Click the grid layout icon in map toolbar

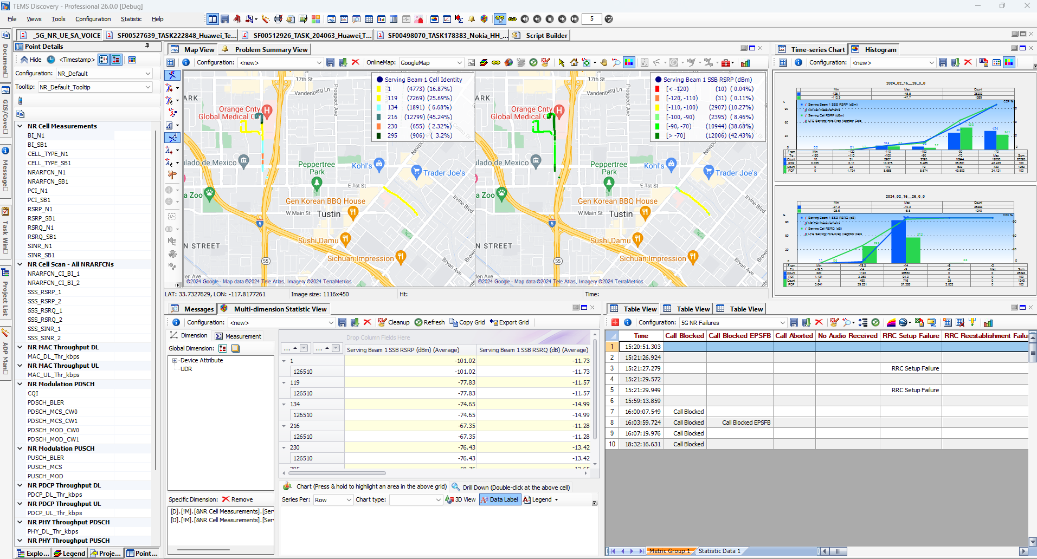point(171,62)
